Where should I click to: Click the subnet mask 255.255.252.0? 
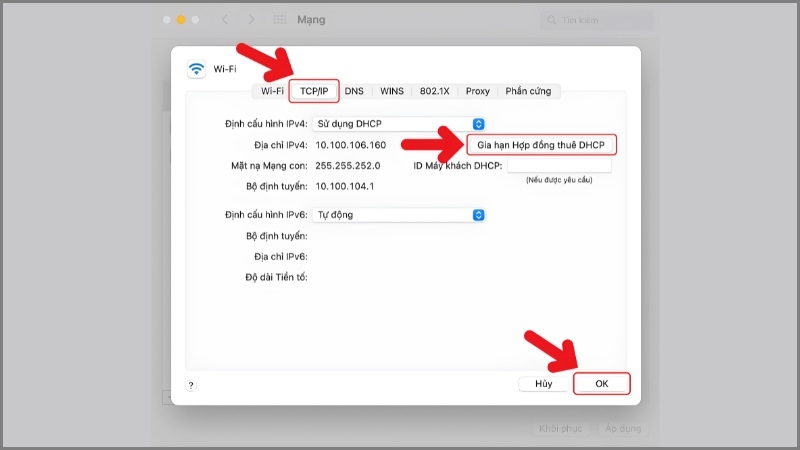347,165
